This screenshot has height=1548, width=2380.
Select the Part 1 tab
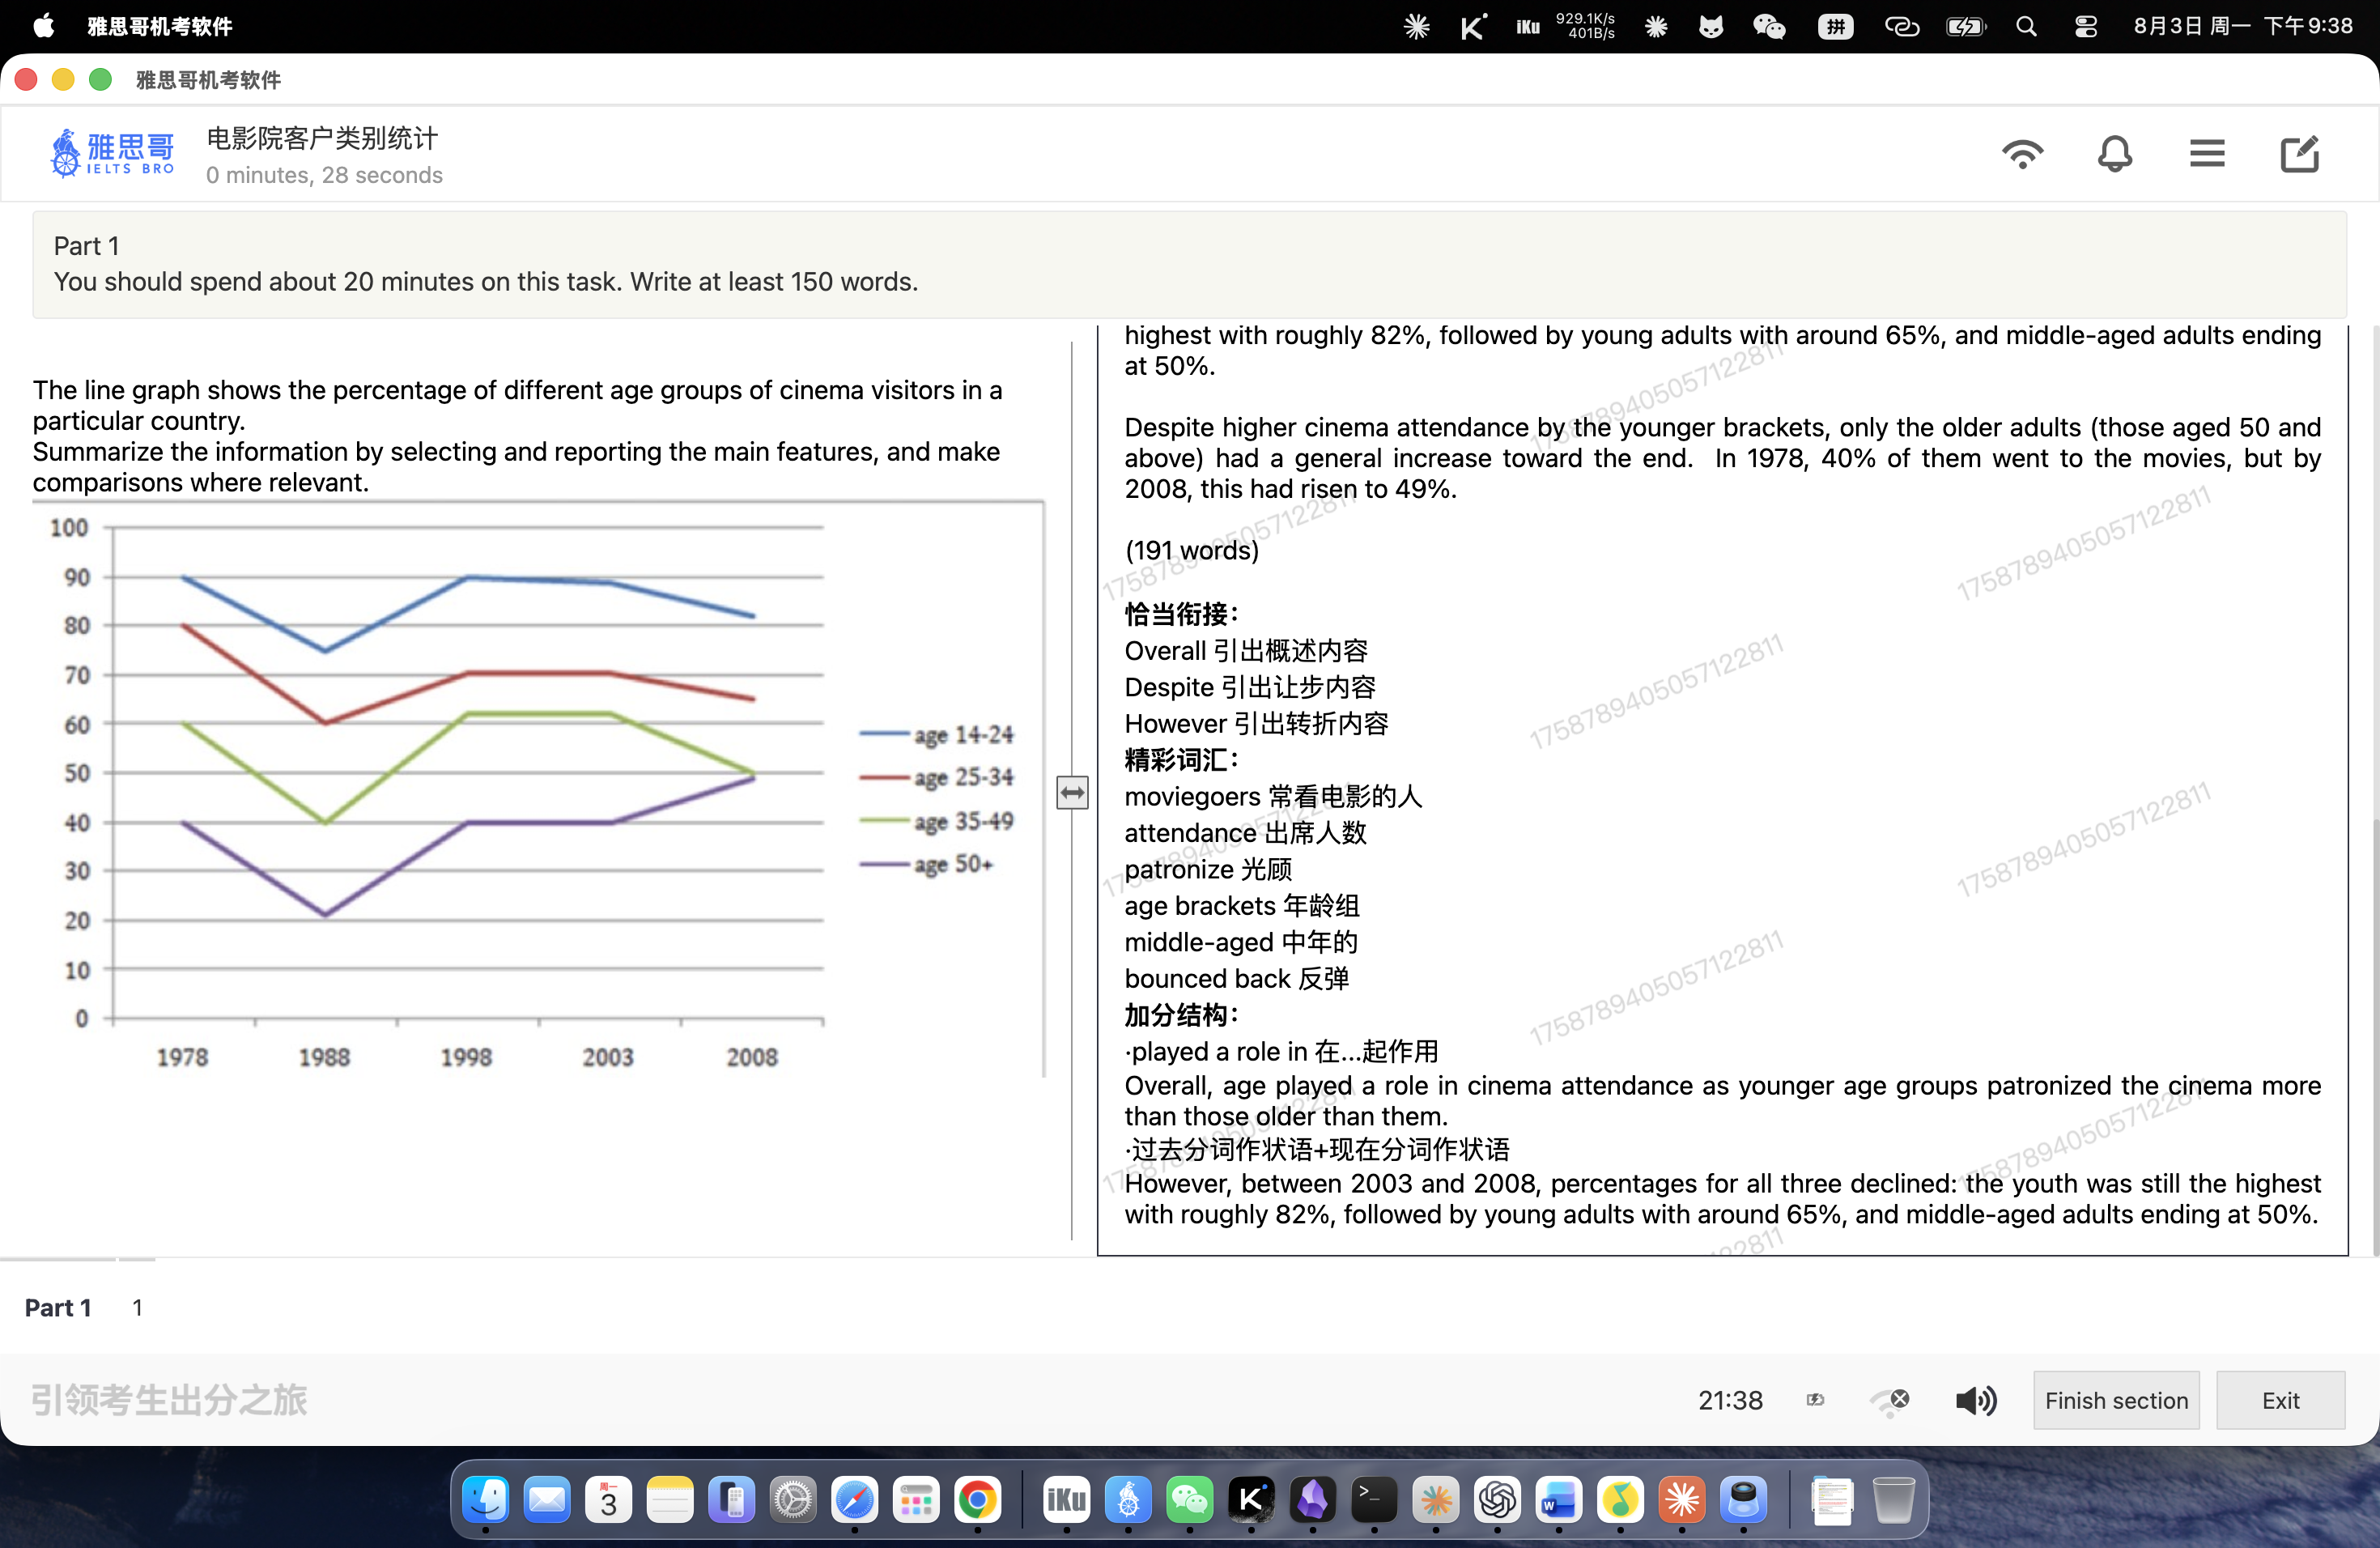tap(58, 1307)
